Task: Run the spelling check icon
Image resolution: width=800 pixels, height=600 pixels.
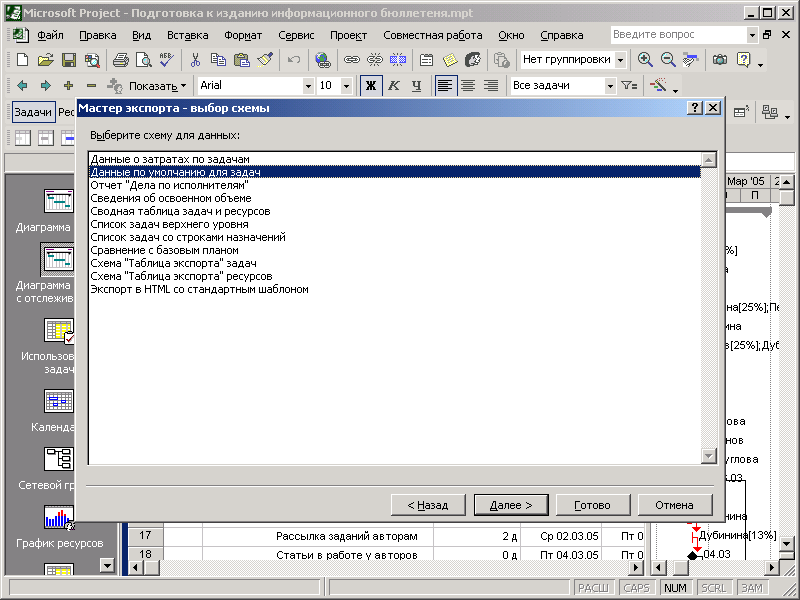Action: (166, 60)
